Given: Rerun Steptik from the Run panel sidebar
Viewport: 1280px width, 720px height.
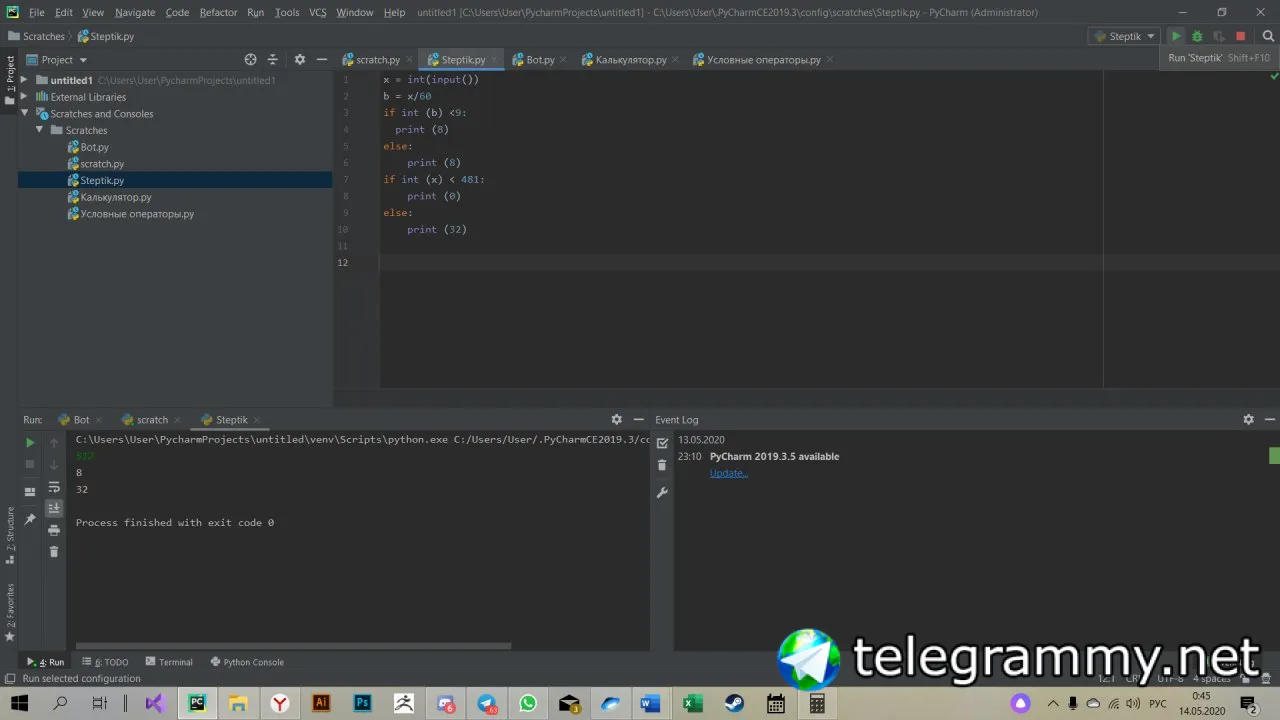Looking at the screenshot, I should point(30,442).
